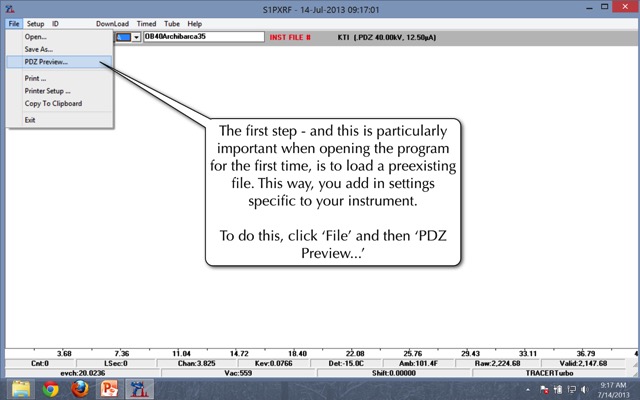Click the 3.68 axis label
Screen dimensions: 640x400
click(64, 353)
